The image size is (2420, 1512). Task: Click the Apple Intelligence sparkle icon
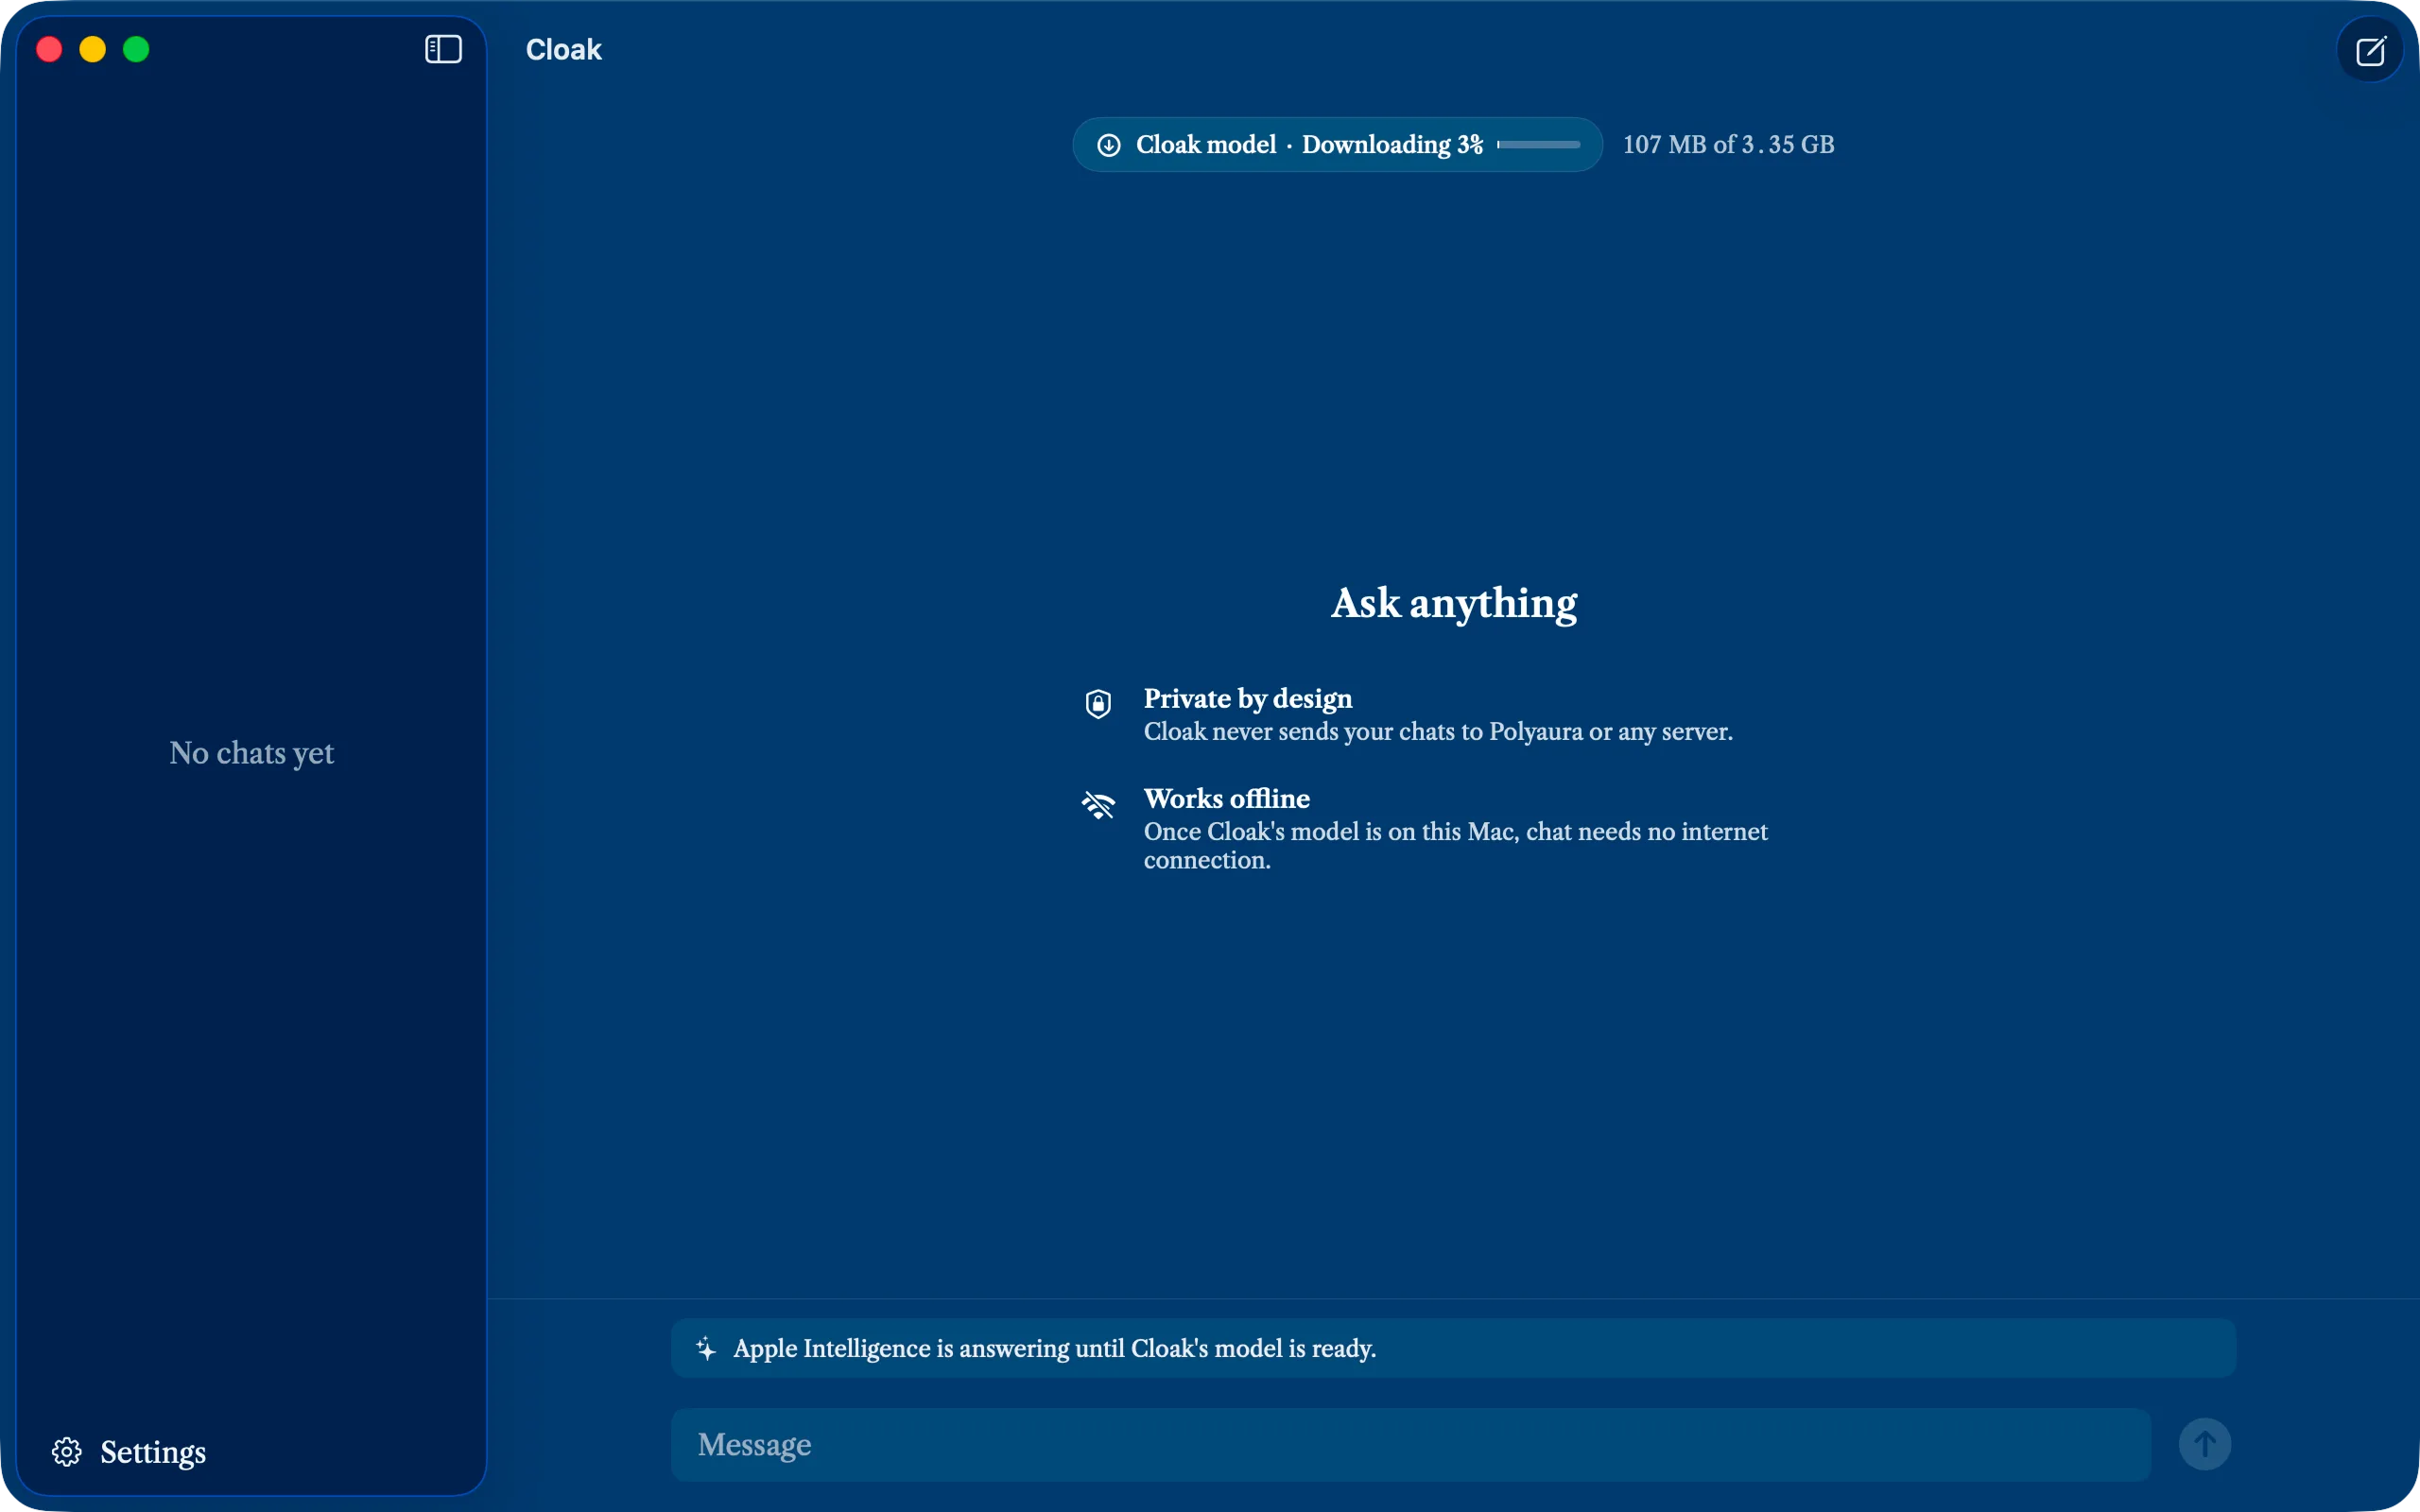[x=706, y=1348]
